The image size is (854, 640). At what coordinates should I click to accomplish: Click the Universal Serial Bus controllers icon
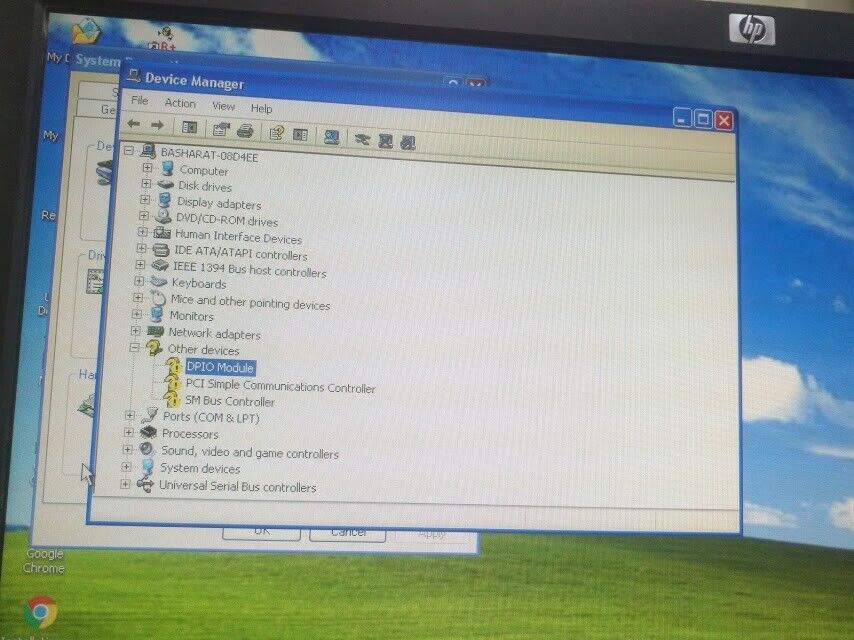click(145, 484)
